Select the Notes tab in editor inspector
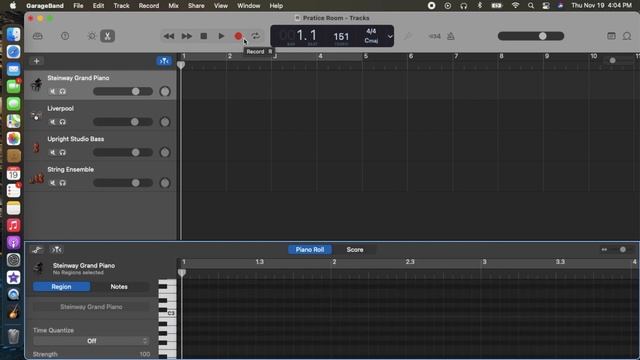Viewport: 640px width, 360px height. pyautogui.click(x=119, y=287)
